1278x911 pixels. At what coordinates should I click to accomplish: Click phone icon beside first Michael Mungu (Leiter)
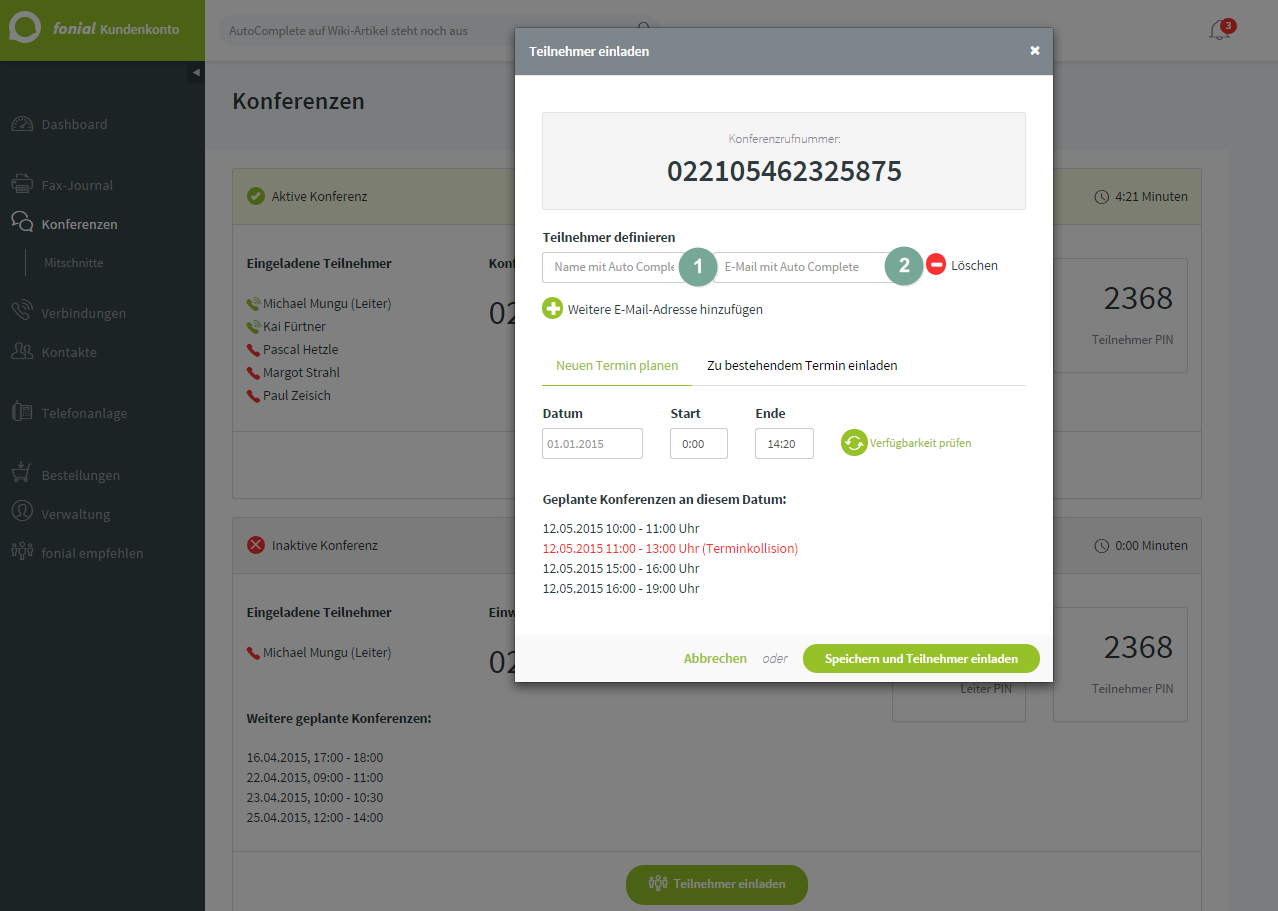253,304
